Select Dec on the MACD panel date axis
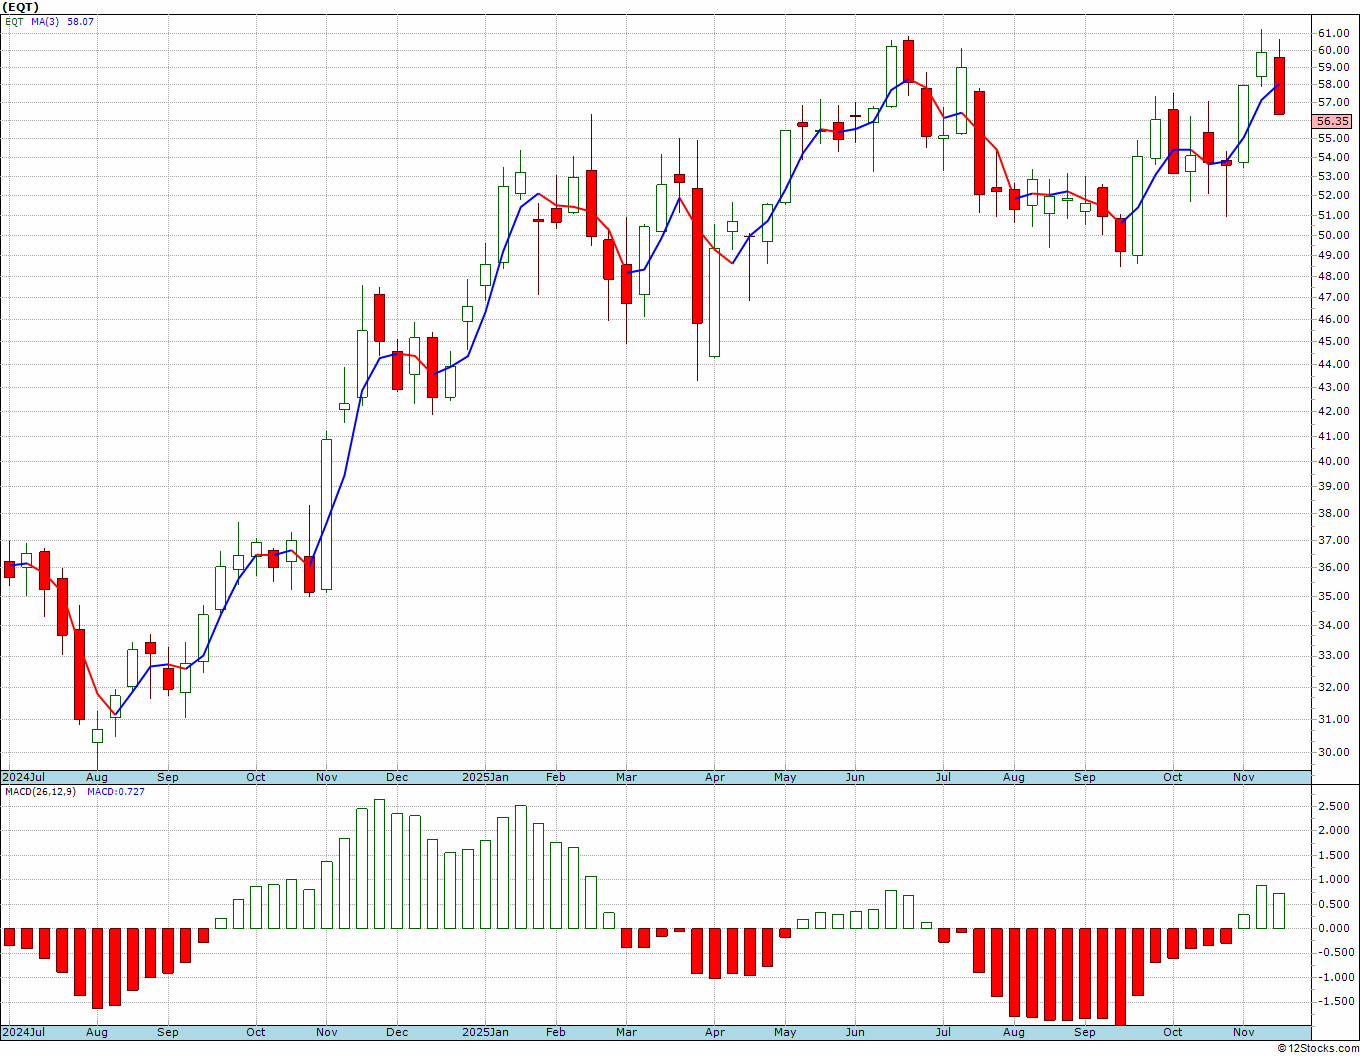This screenshot has width=1360, height=1056. tap(397, 1032)
